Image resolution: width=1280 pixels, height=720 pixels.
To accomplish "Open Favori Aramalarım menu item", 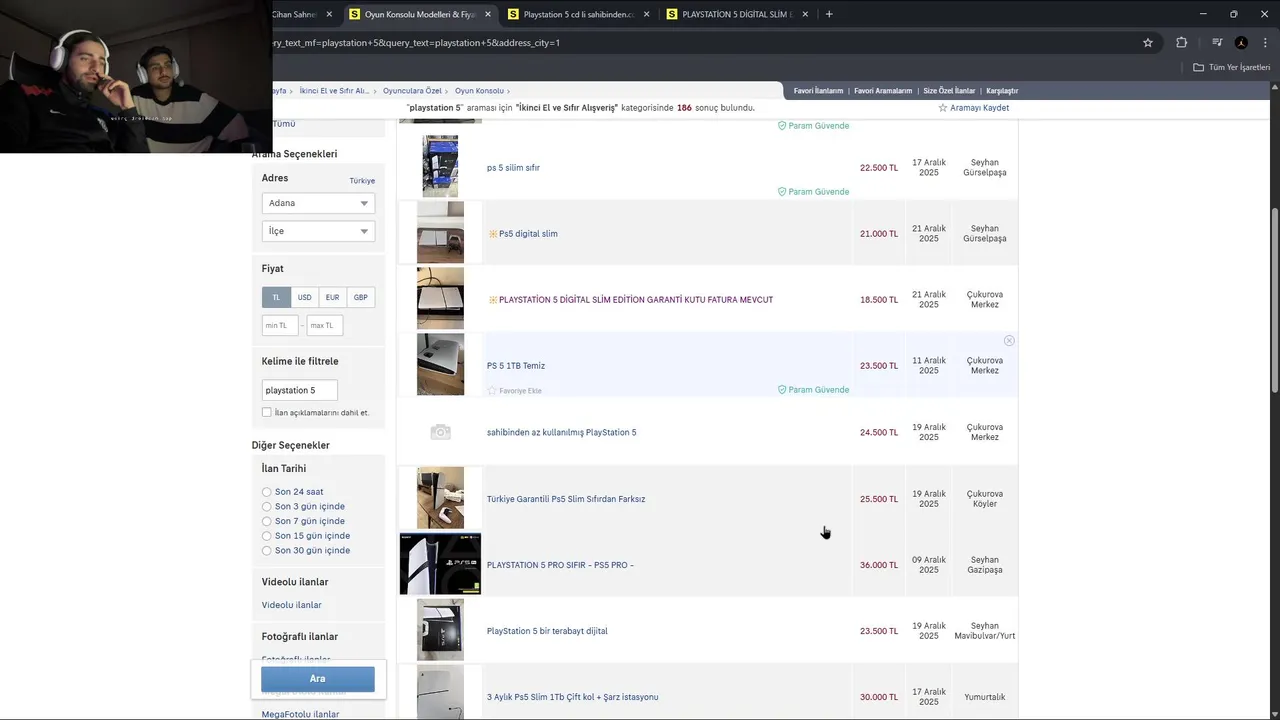I will (x=883, y=91).
